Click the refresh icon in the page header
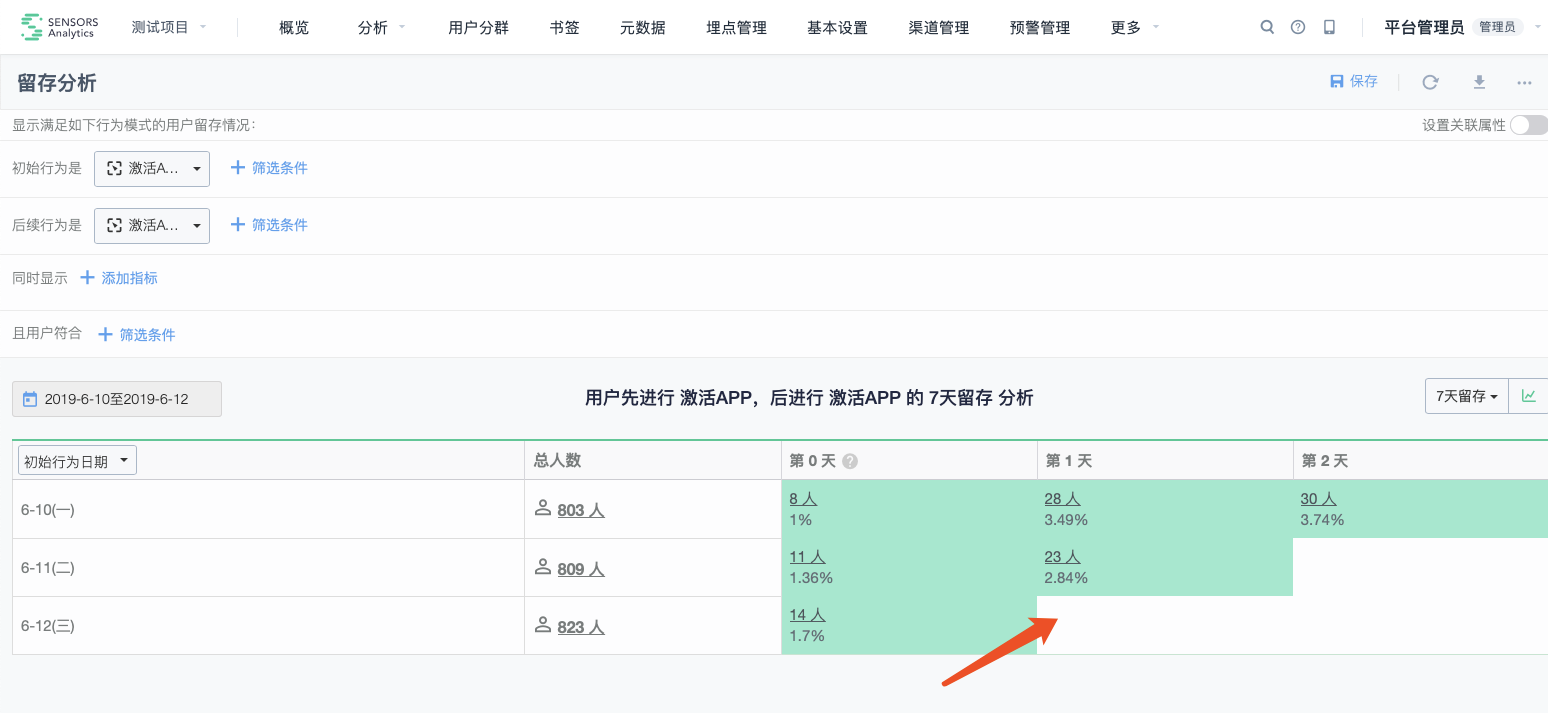This screenshot has width=1548, height=713. (1430, 82)
